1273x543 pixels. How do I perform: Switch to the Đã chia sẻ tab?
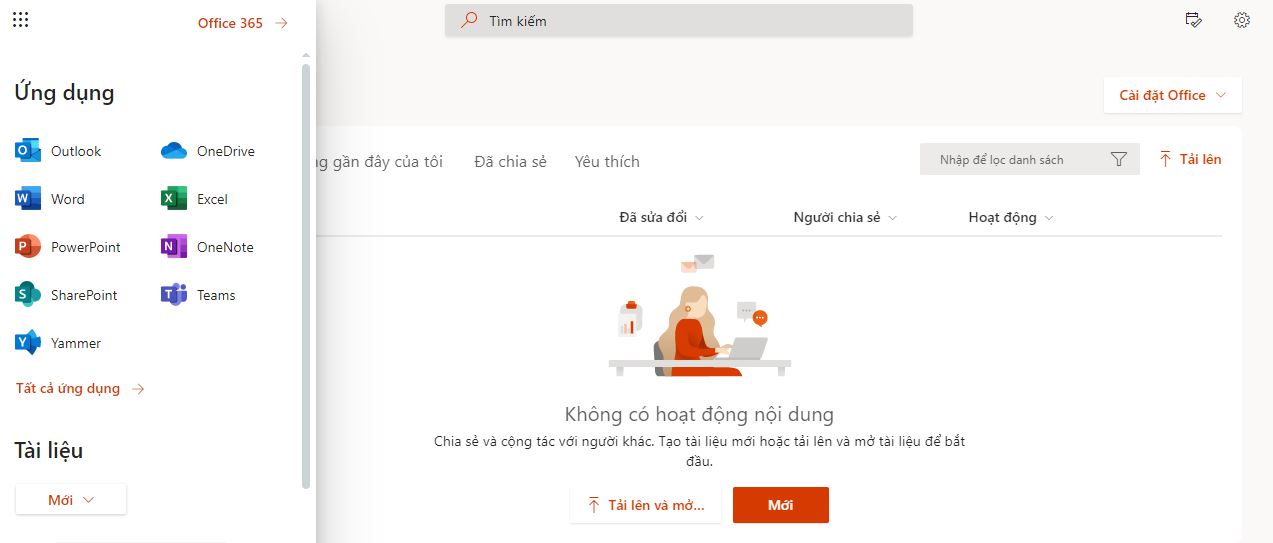(x=510, y=162)
